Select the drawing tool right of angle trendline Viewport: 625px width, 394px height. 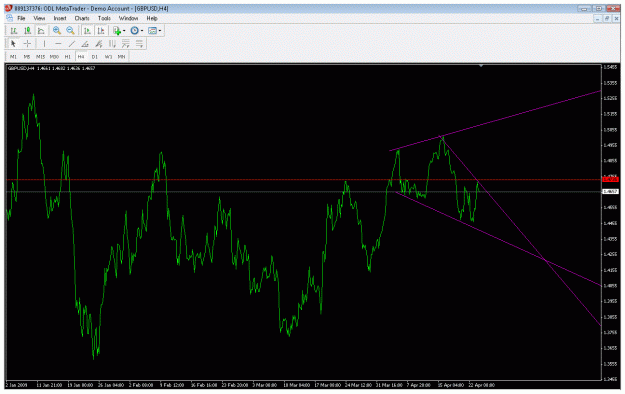click(99, 43)
